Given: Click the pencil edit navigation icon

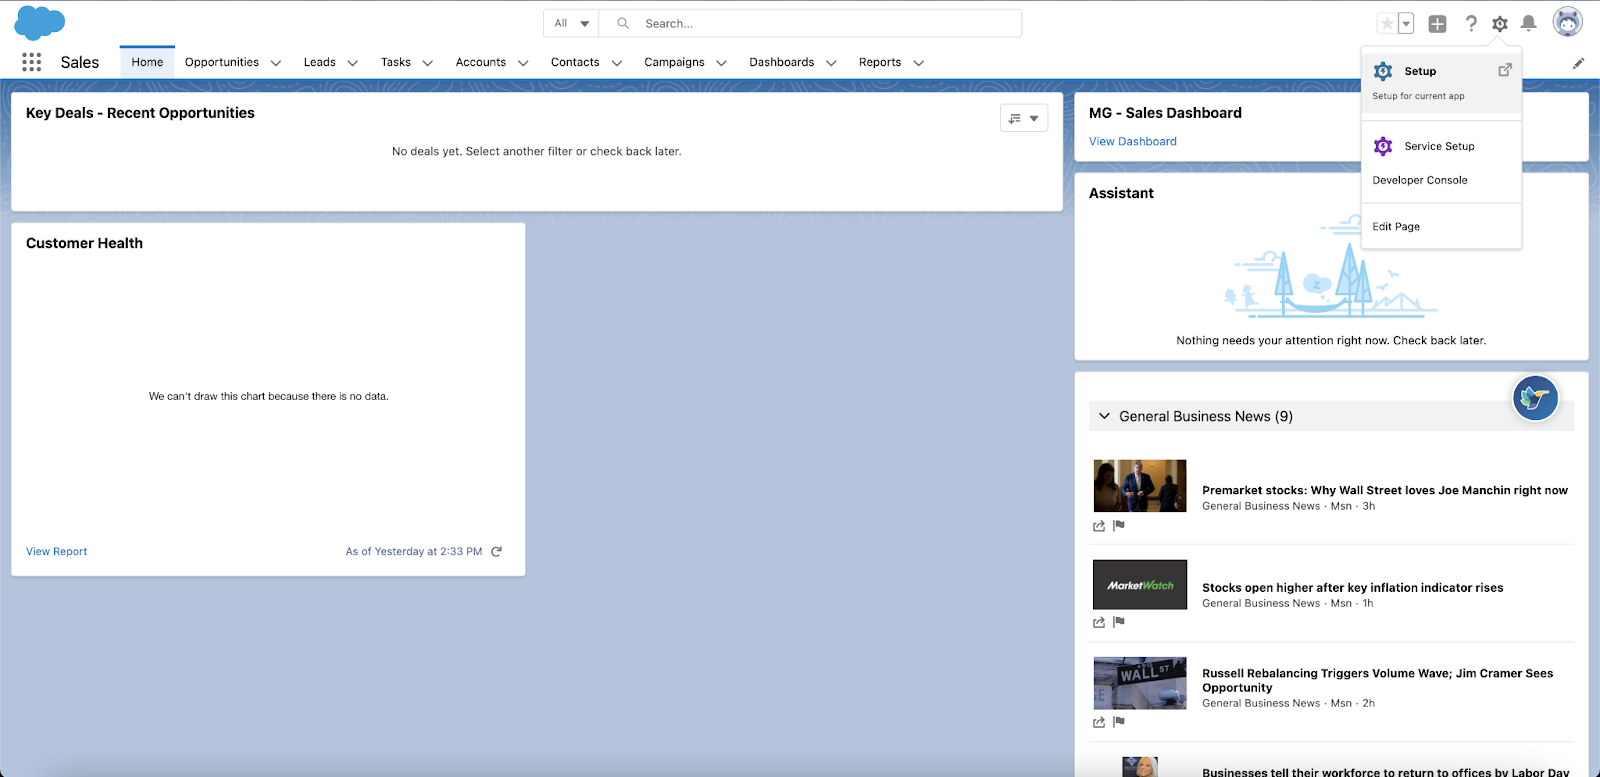Looking at the screenshot, I should [x=1578, y=63].
